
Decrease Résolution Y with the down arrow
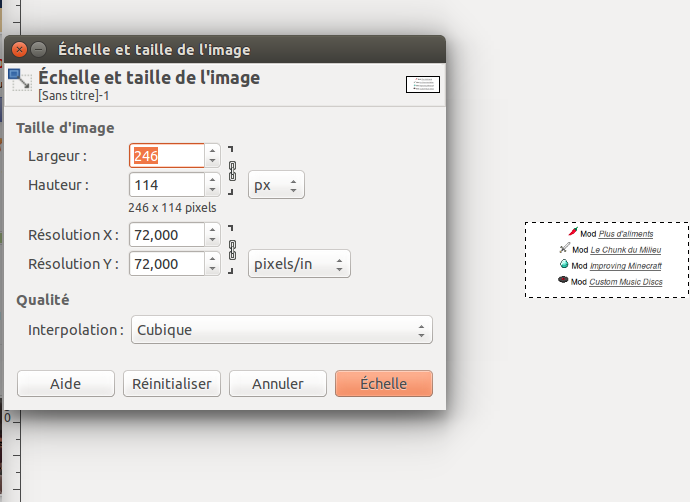tap(212, 269)
